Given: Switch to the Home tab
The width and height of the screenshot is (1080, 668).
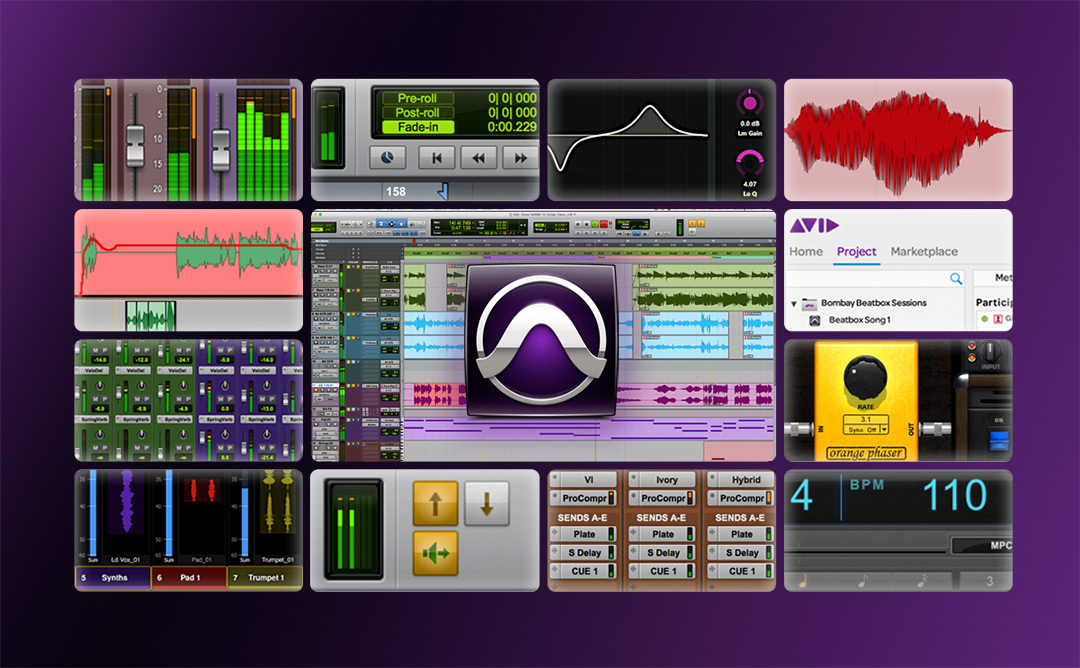Looking at the screenshot, I should [805, 252].
